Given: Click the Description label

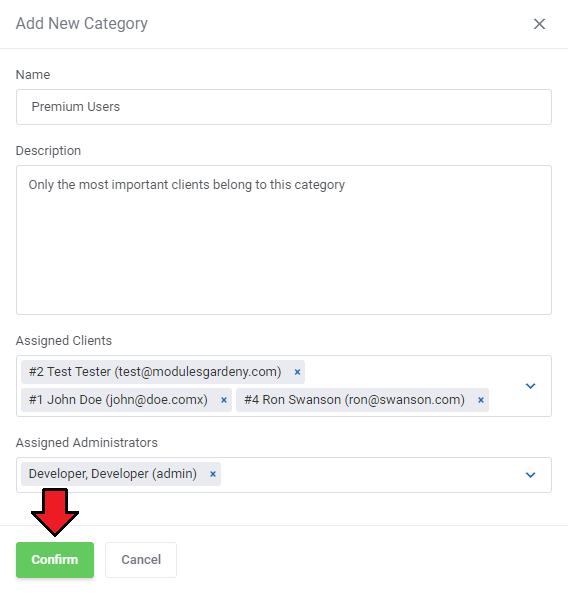Looking at the screenshot, I should [48, 151].
